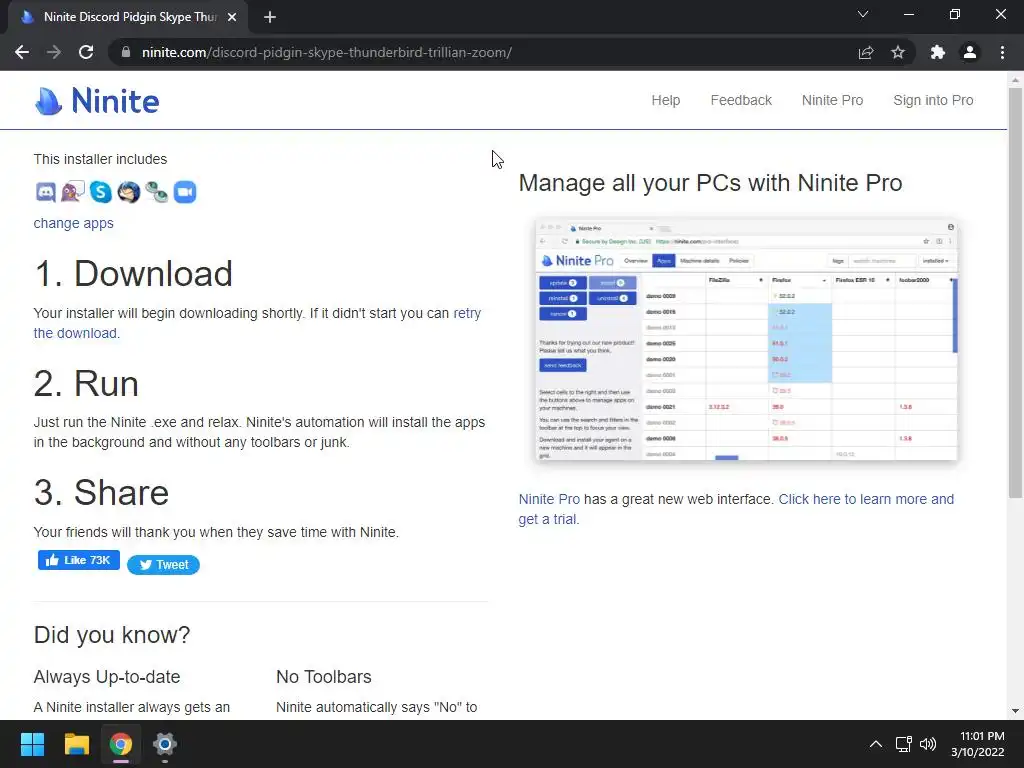Click the Tweet button
This screenshot has width=1024, height=768.
tap(163, 565)
